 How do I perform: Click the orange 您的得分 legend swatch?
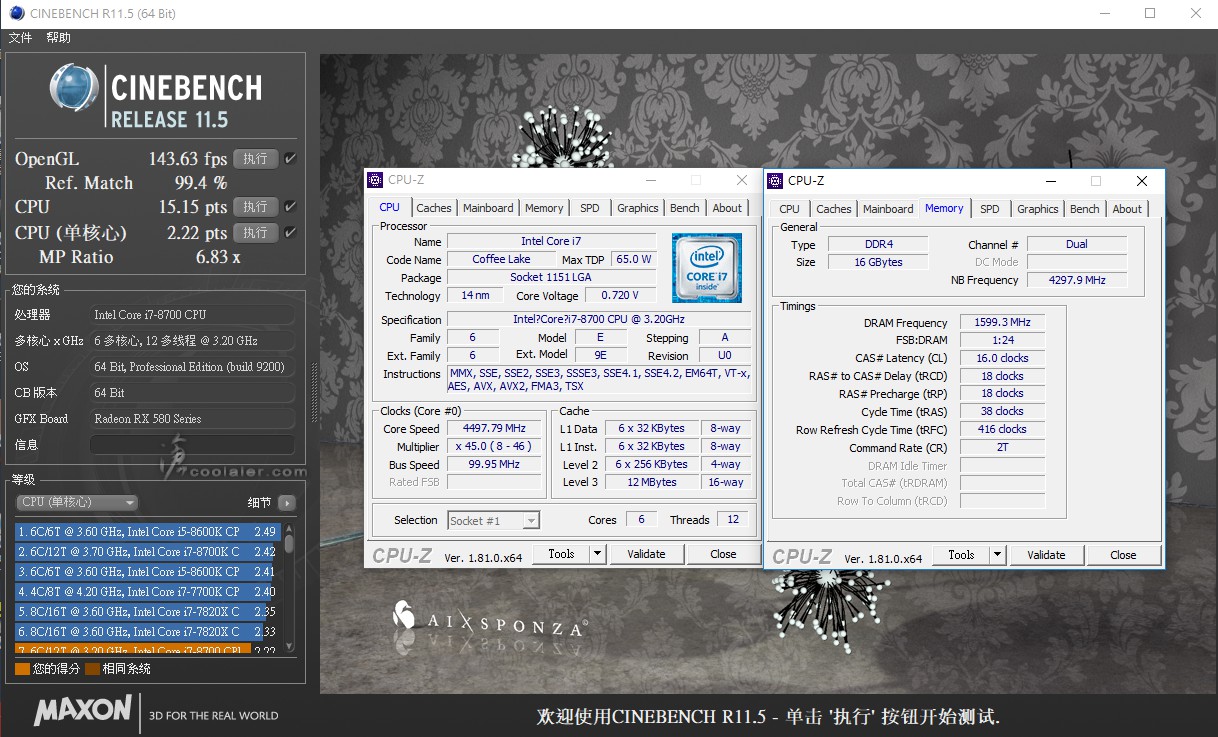pos(22,669)
